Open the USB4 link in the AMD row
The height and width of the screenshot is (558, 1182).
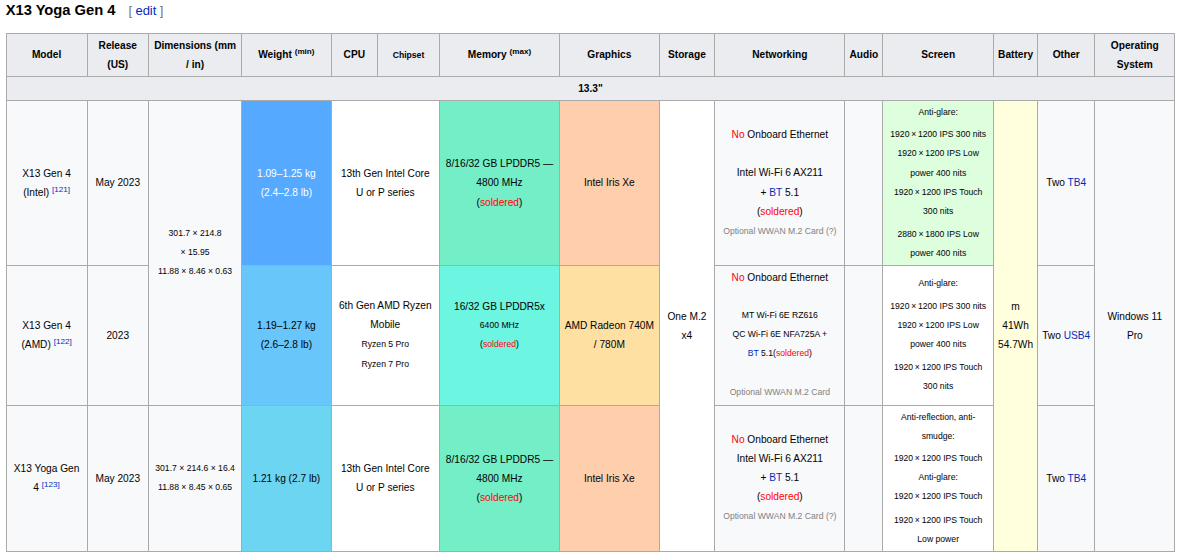[x=1076, y=335]
